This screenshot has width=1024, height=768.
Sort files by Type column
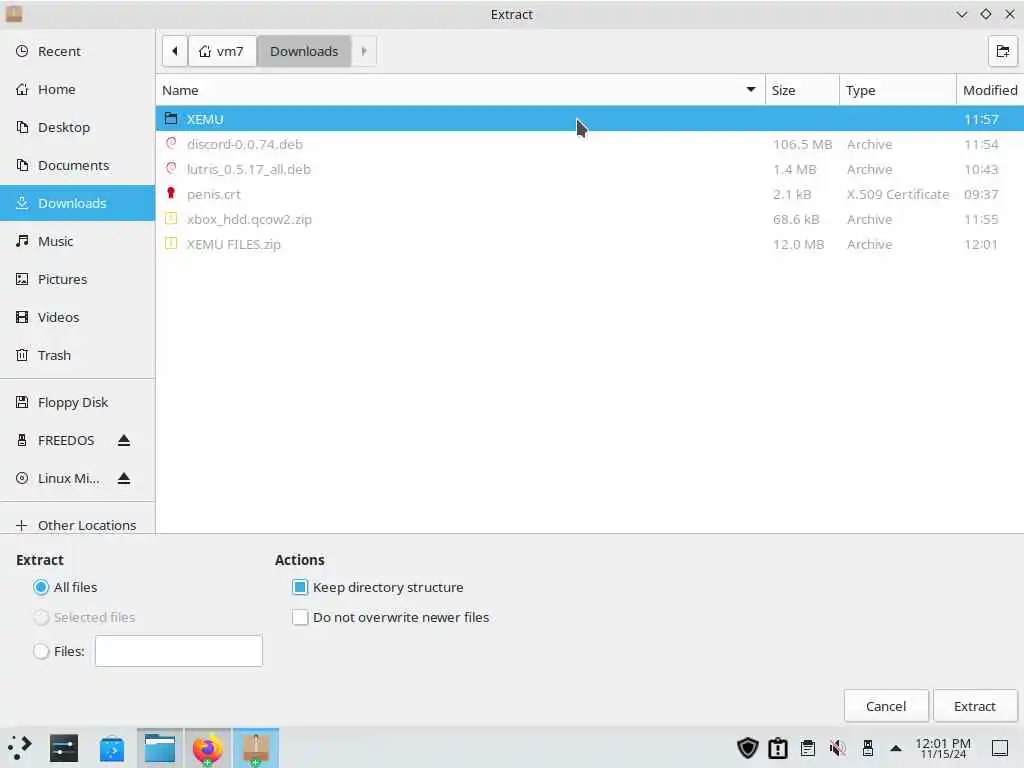point(897,90)
